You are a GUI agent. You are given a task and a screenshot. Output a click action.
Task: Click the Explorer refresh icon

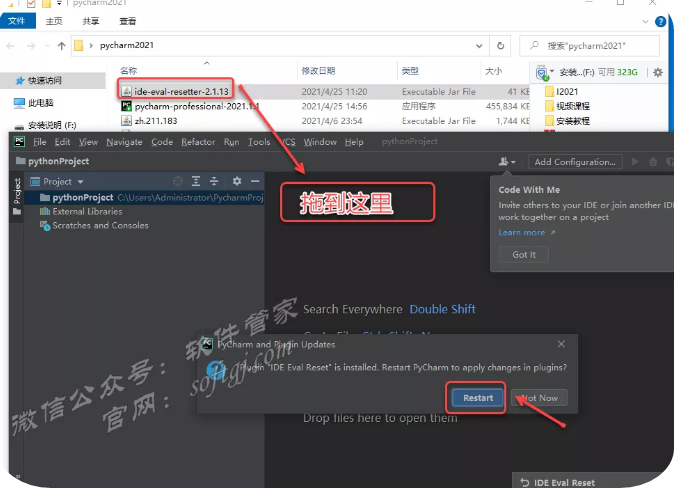click(500, 45)
